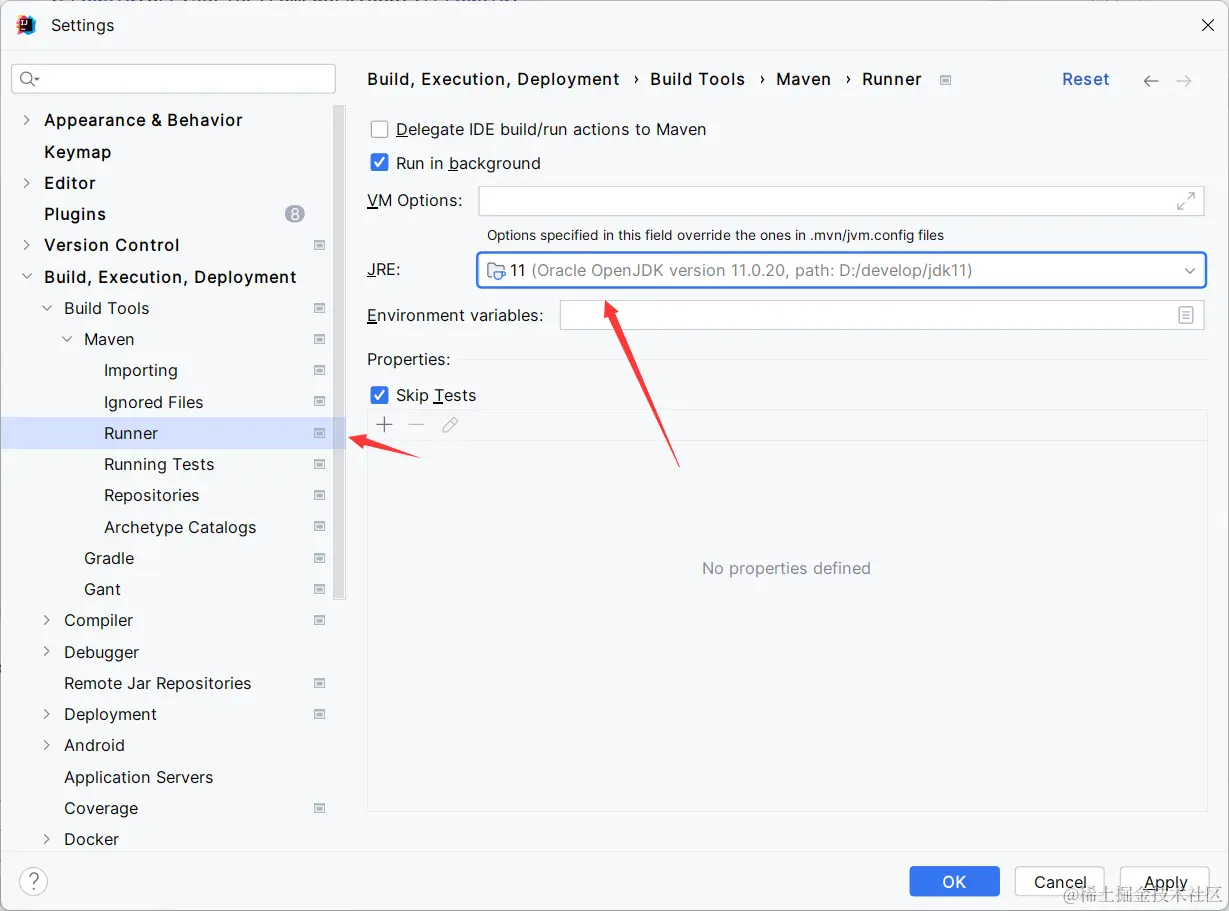Click project-level icon on Build Tools row
Screen dimensions: 1229x911
tap(320, 308)
